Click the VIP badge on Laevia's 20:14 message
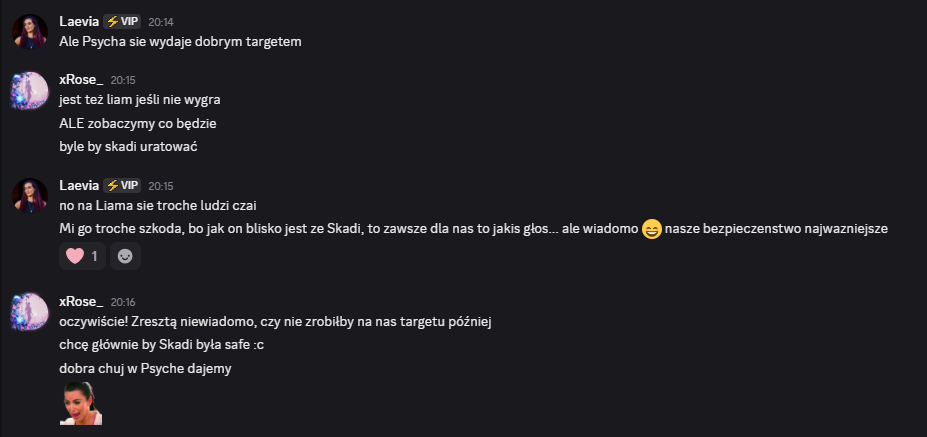927x437 pixels. (122, 21)
